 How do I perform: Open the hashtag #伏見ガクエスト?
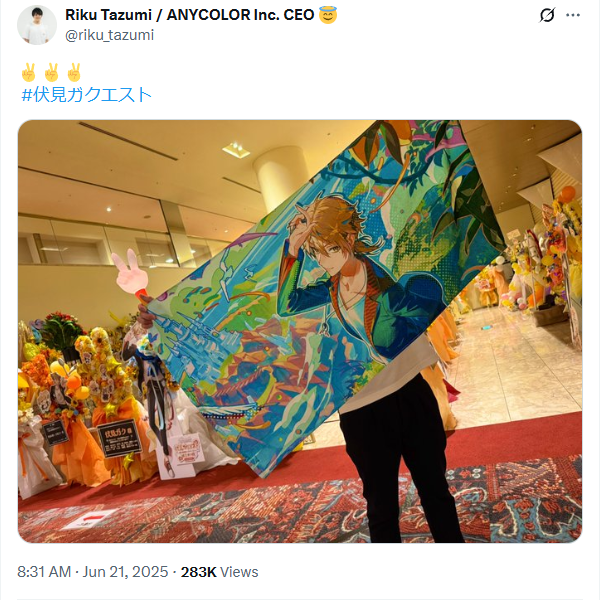point(86,95)
